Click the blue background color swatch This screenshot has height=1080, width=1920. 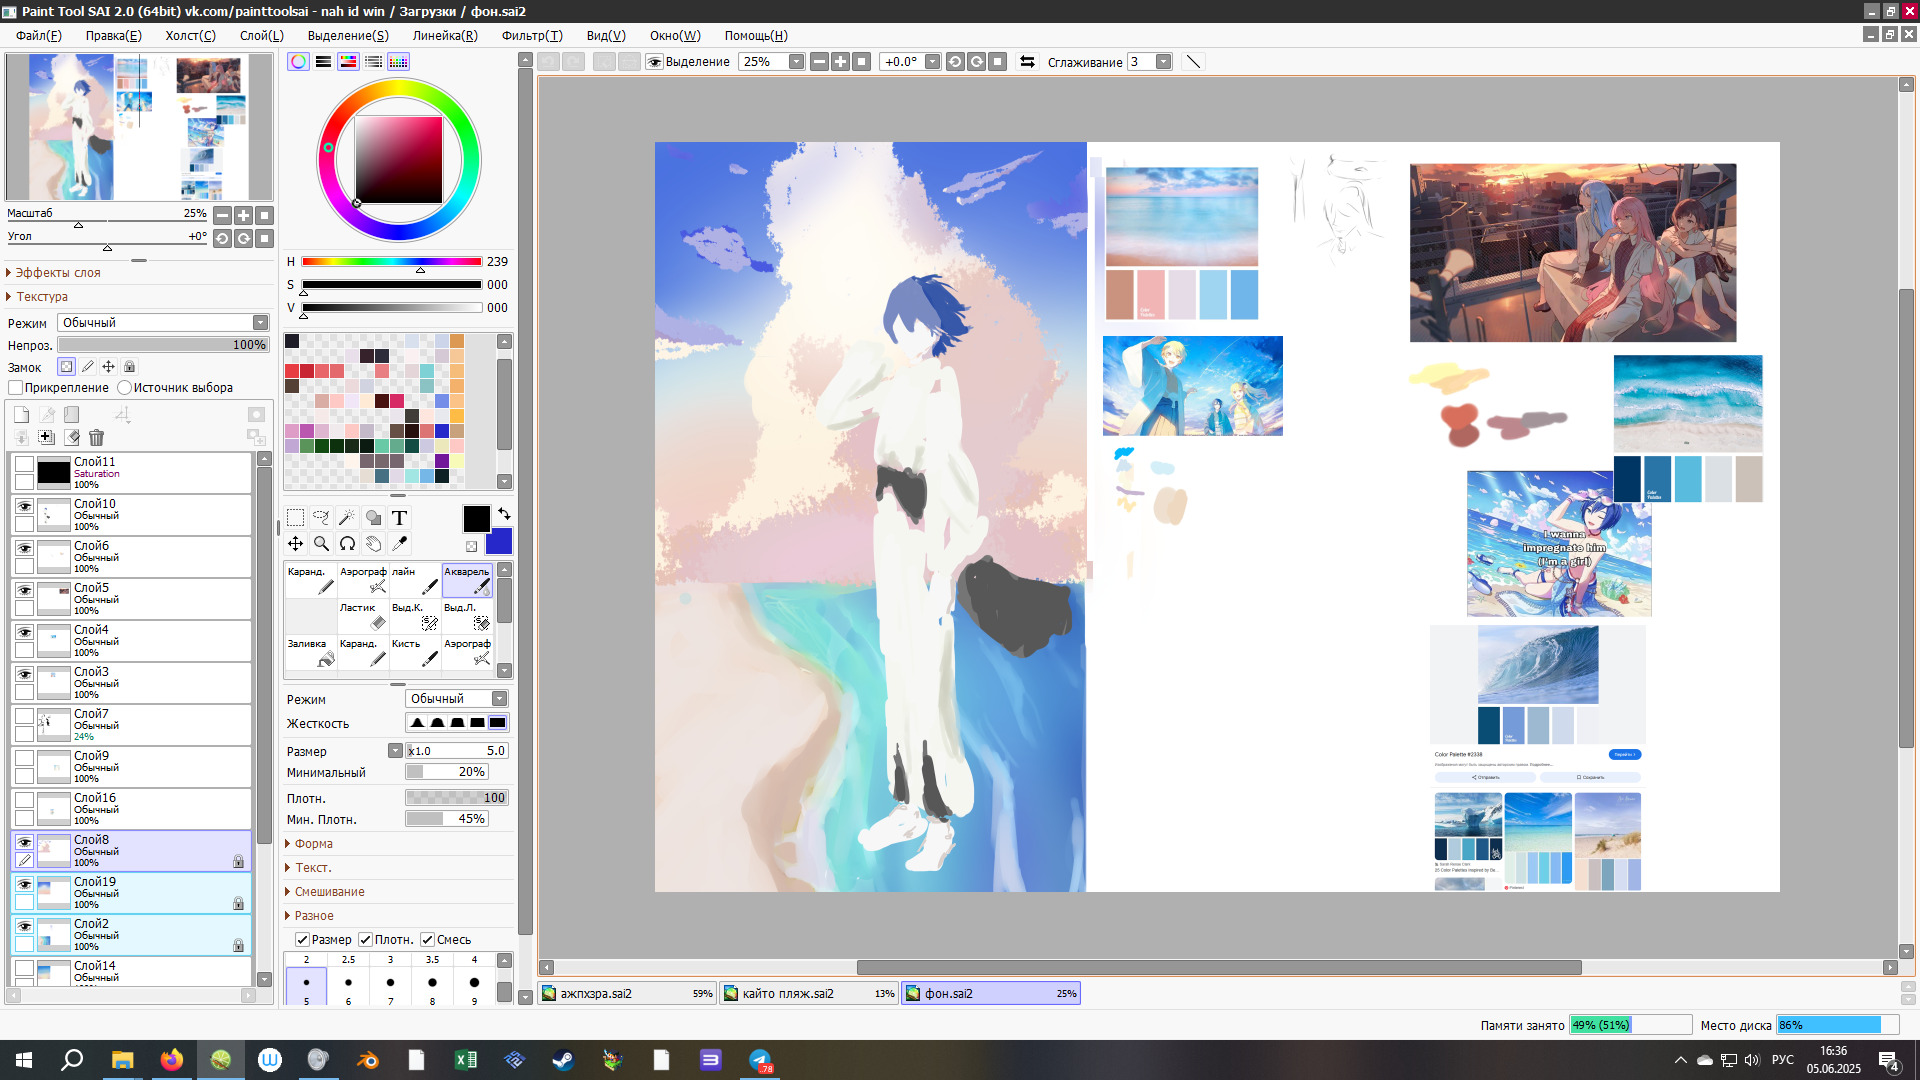click(499, 542)
